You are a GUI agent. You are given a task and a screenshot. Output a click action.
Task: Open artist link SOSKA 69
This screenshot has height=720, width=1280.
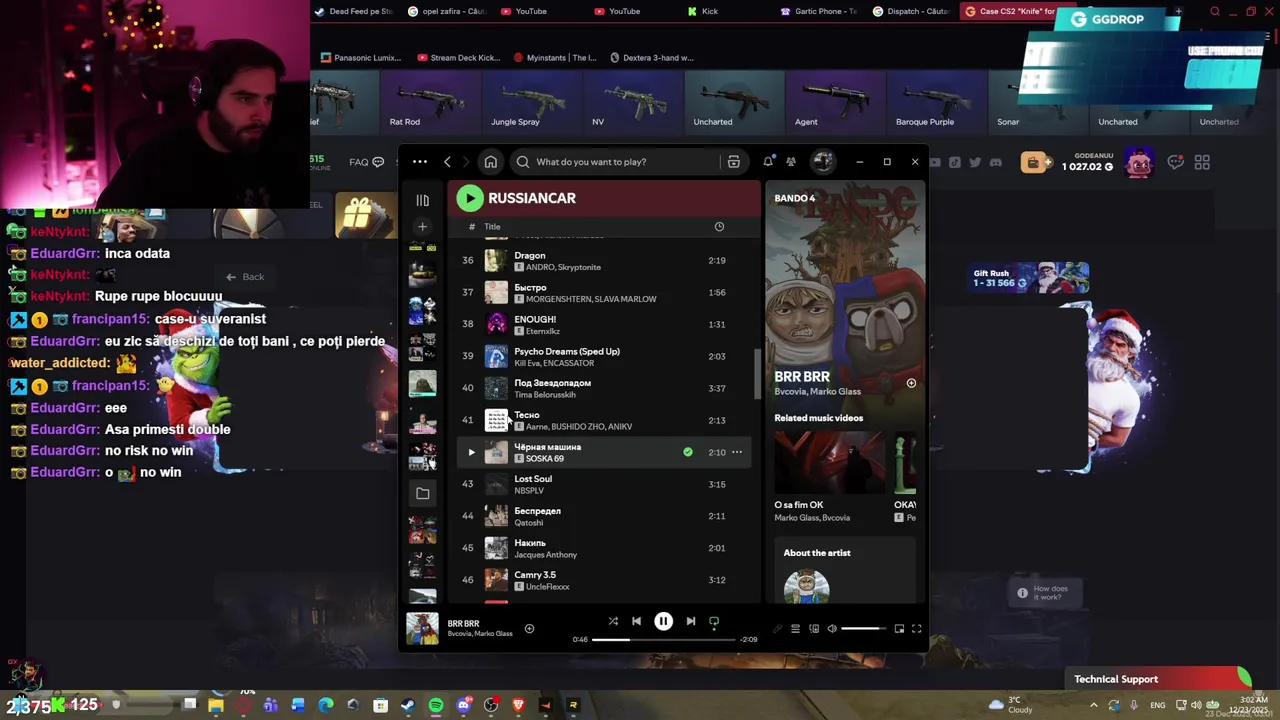click(545, 459)
